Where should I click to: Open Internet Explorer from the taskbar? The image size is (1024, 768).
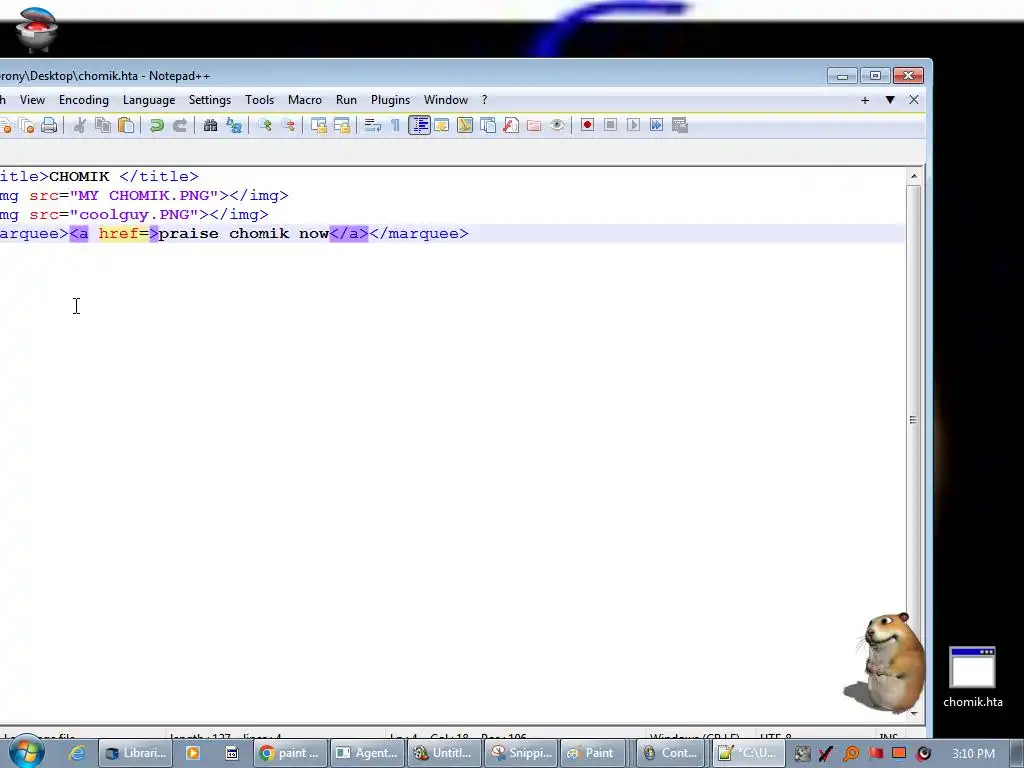pos(77,753)
